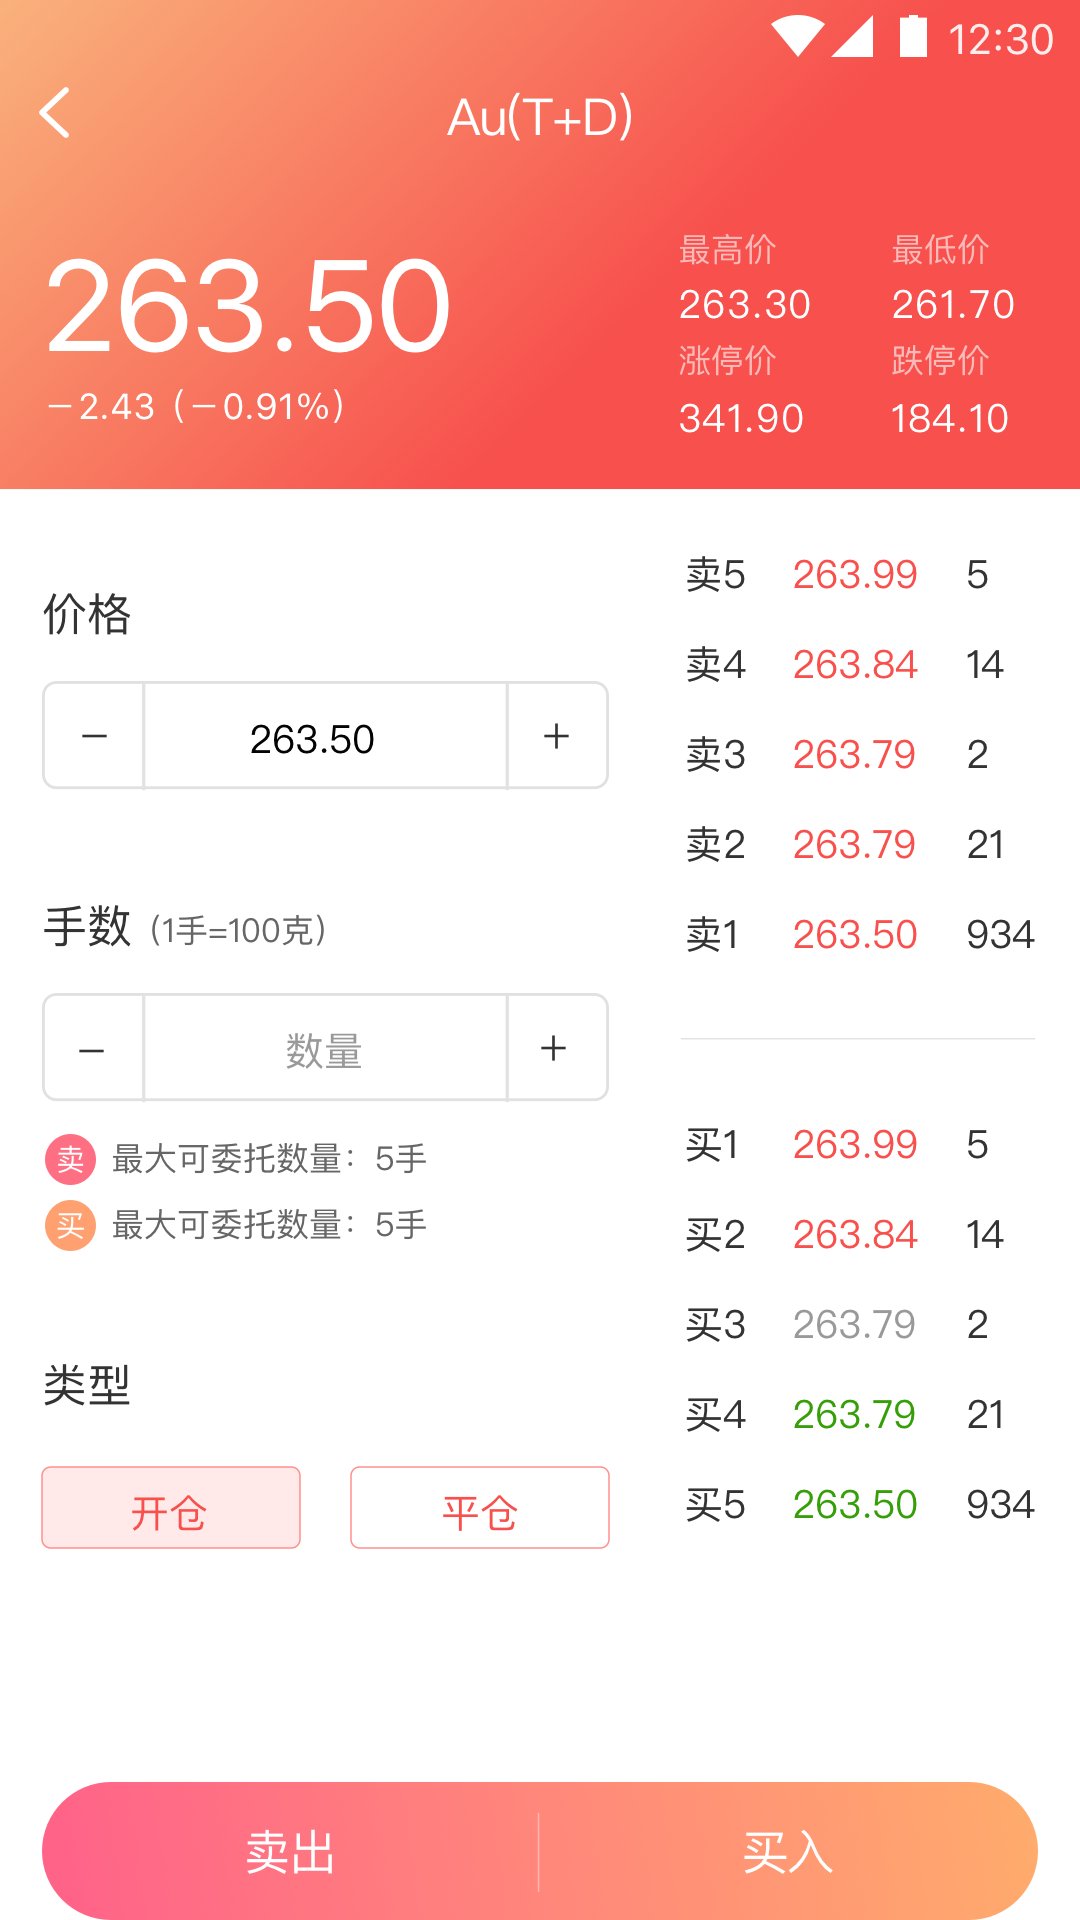Tap the pink 卖 badge icon

pyautogui.click(x=70, y=1159)
